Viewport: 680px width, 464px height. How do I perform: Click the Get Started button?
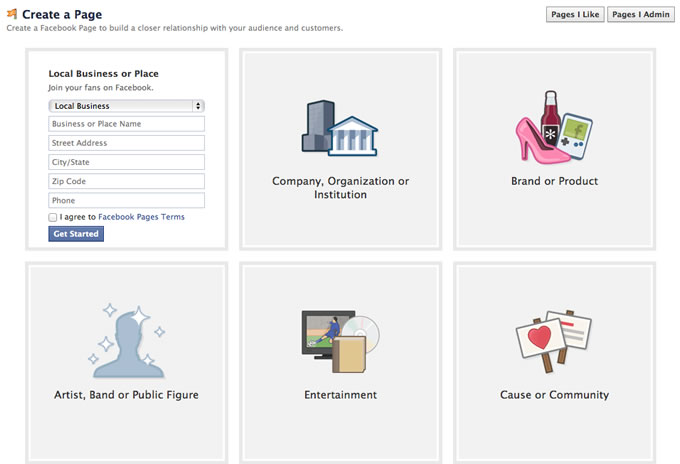76,234
